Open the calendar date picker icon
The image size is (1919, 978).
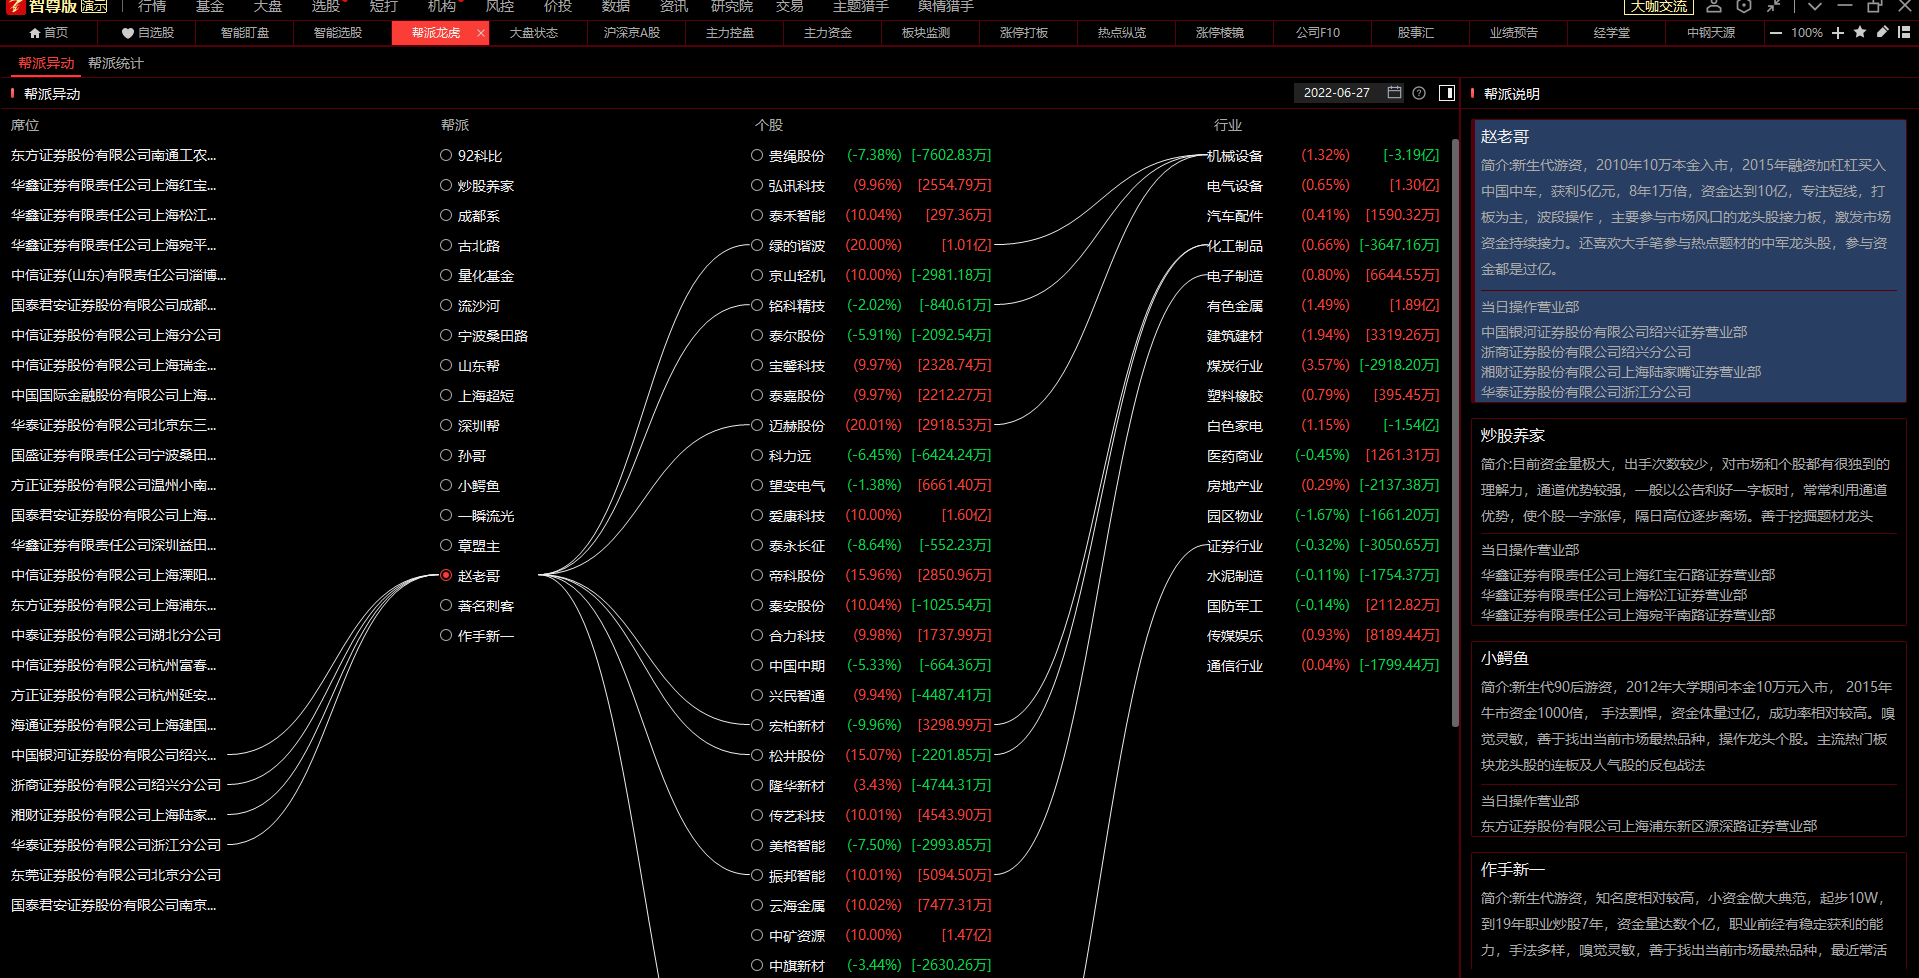pyautogui.click(x=1394, y=93)
